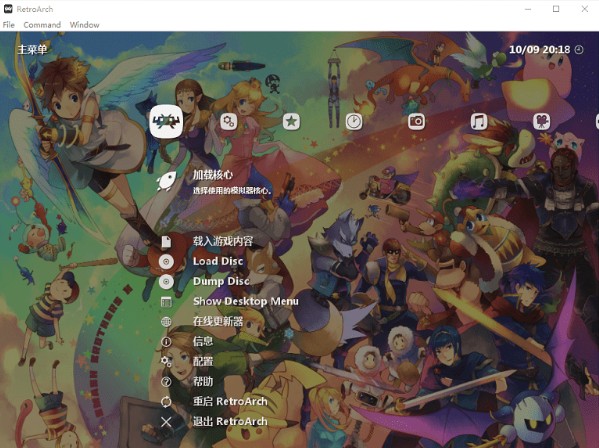599x448 pixels.
Task: Maximize the RetroArch window
Action: pyautogui.click(x=556, y=9)
